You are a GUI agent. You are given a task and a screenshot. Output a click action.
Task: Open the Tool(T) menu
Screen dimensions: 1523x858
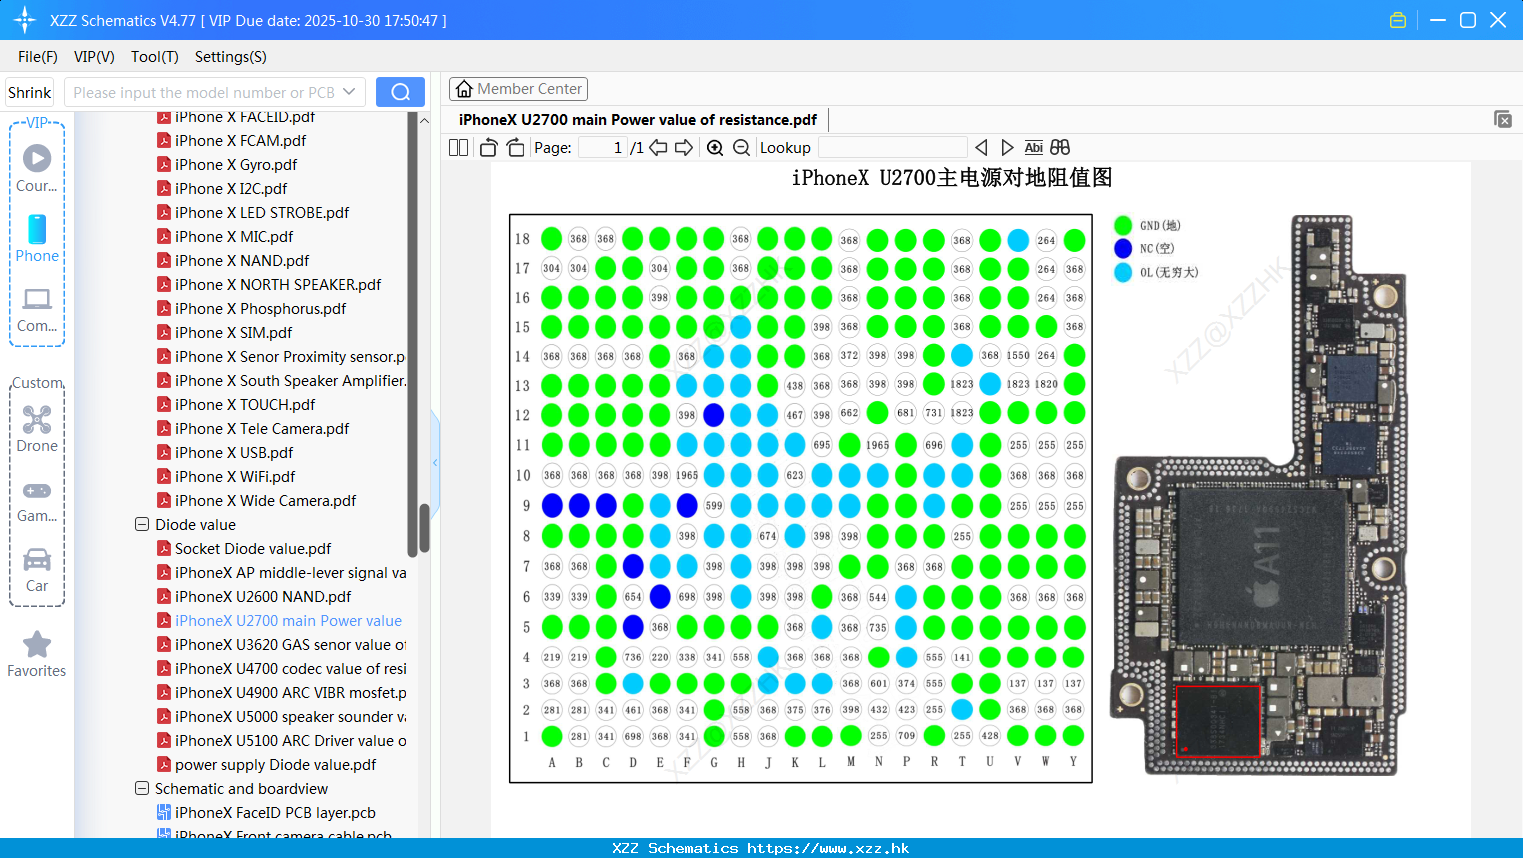(155, 57)
